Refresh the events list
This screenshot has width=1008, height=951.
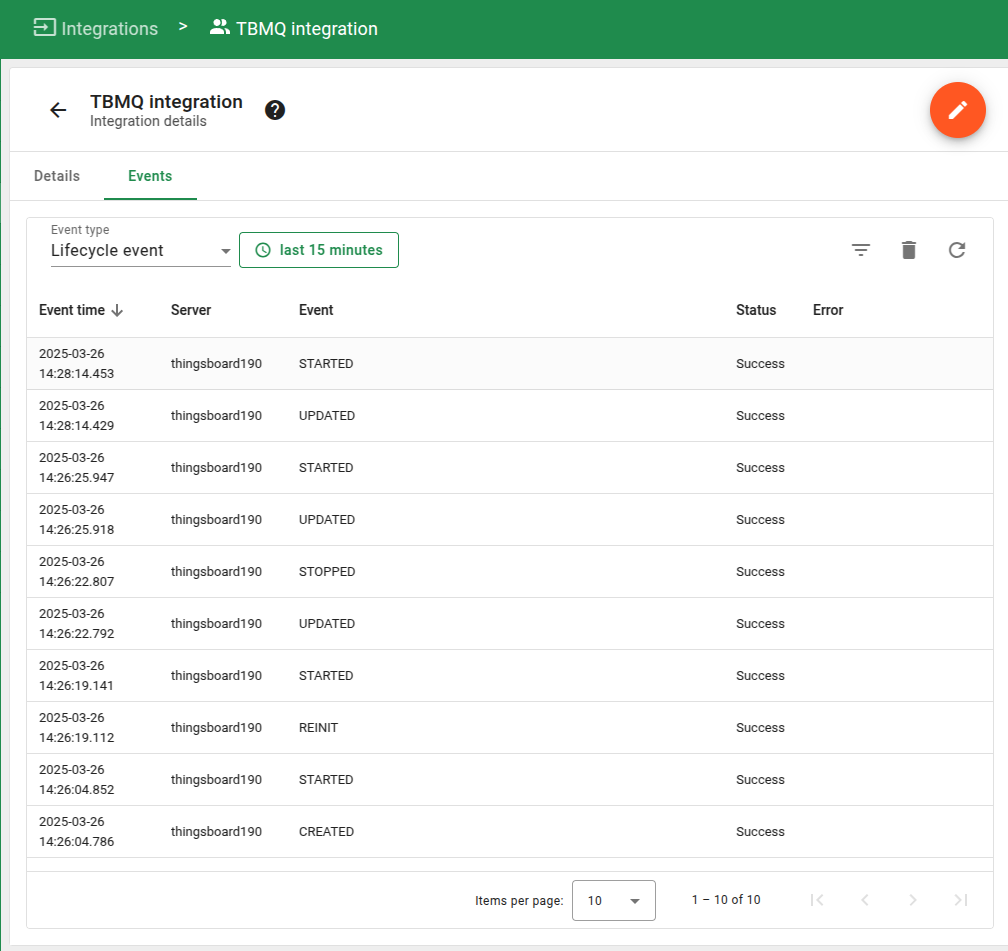957,250
